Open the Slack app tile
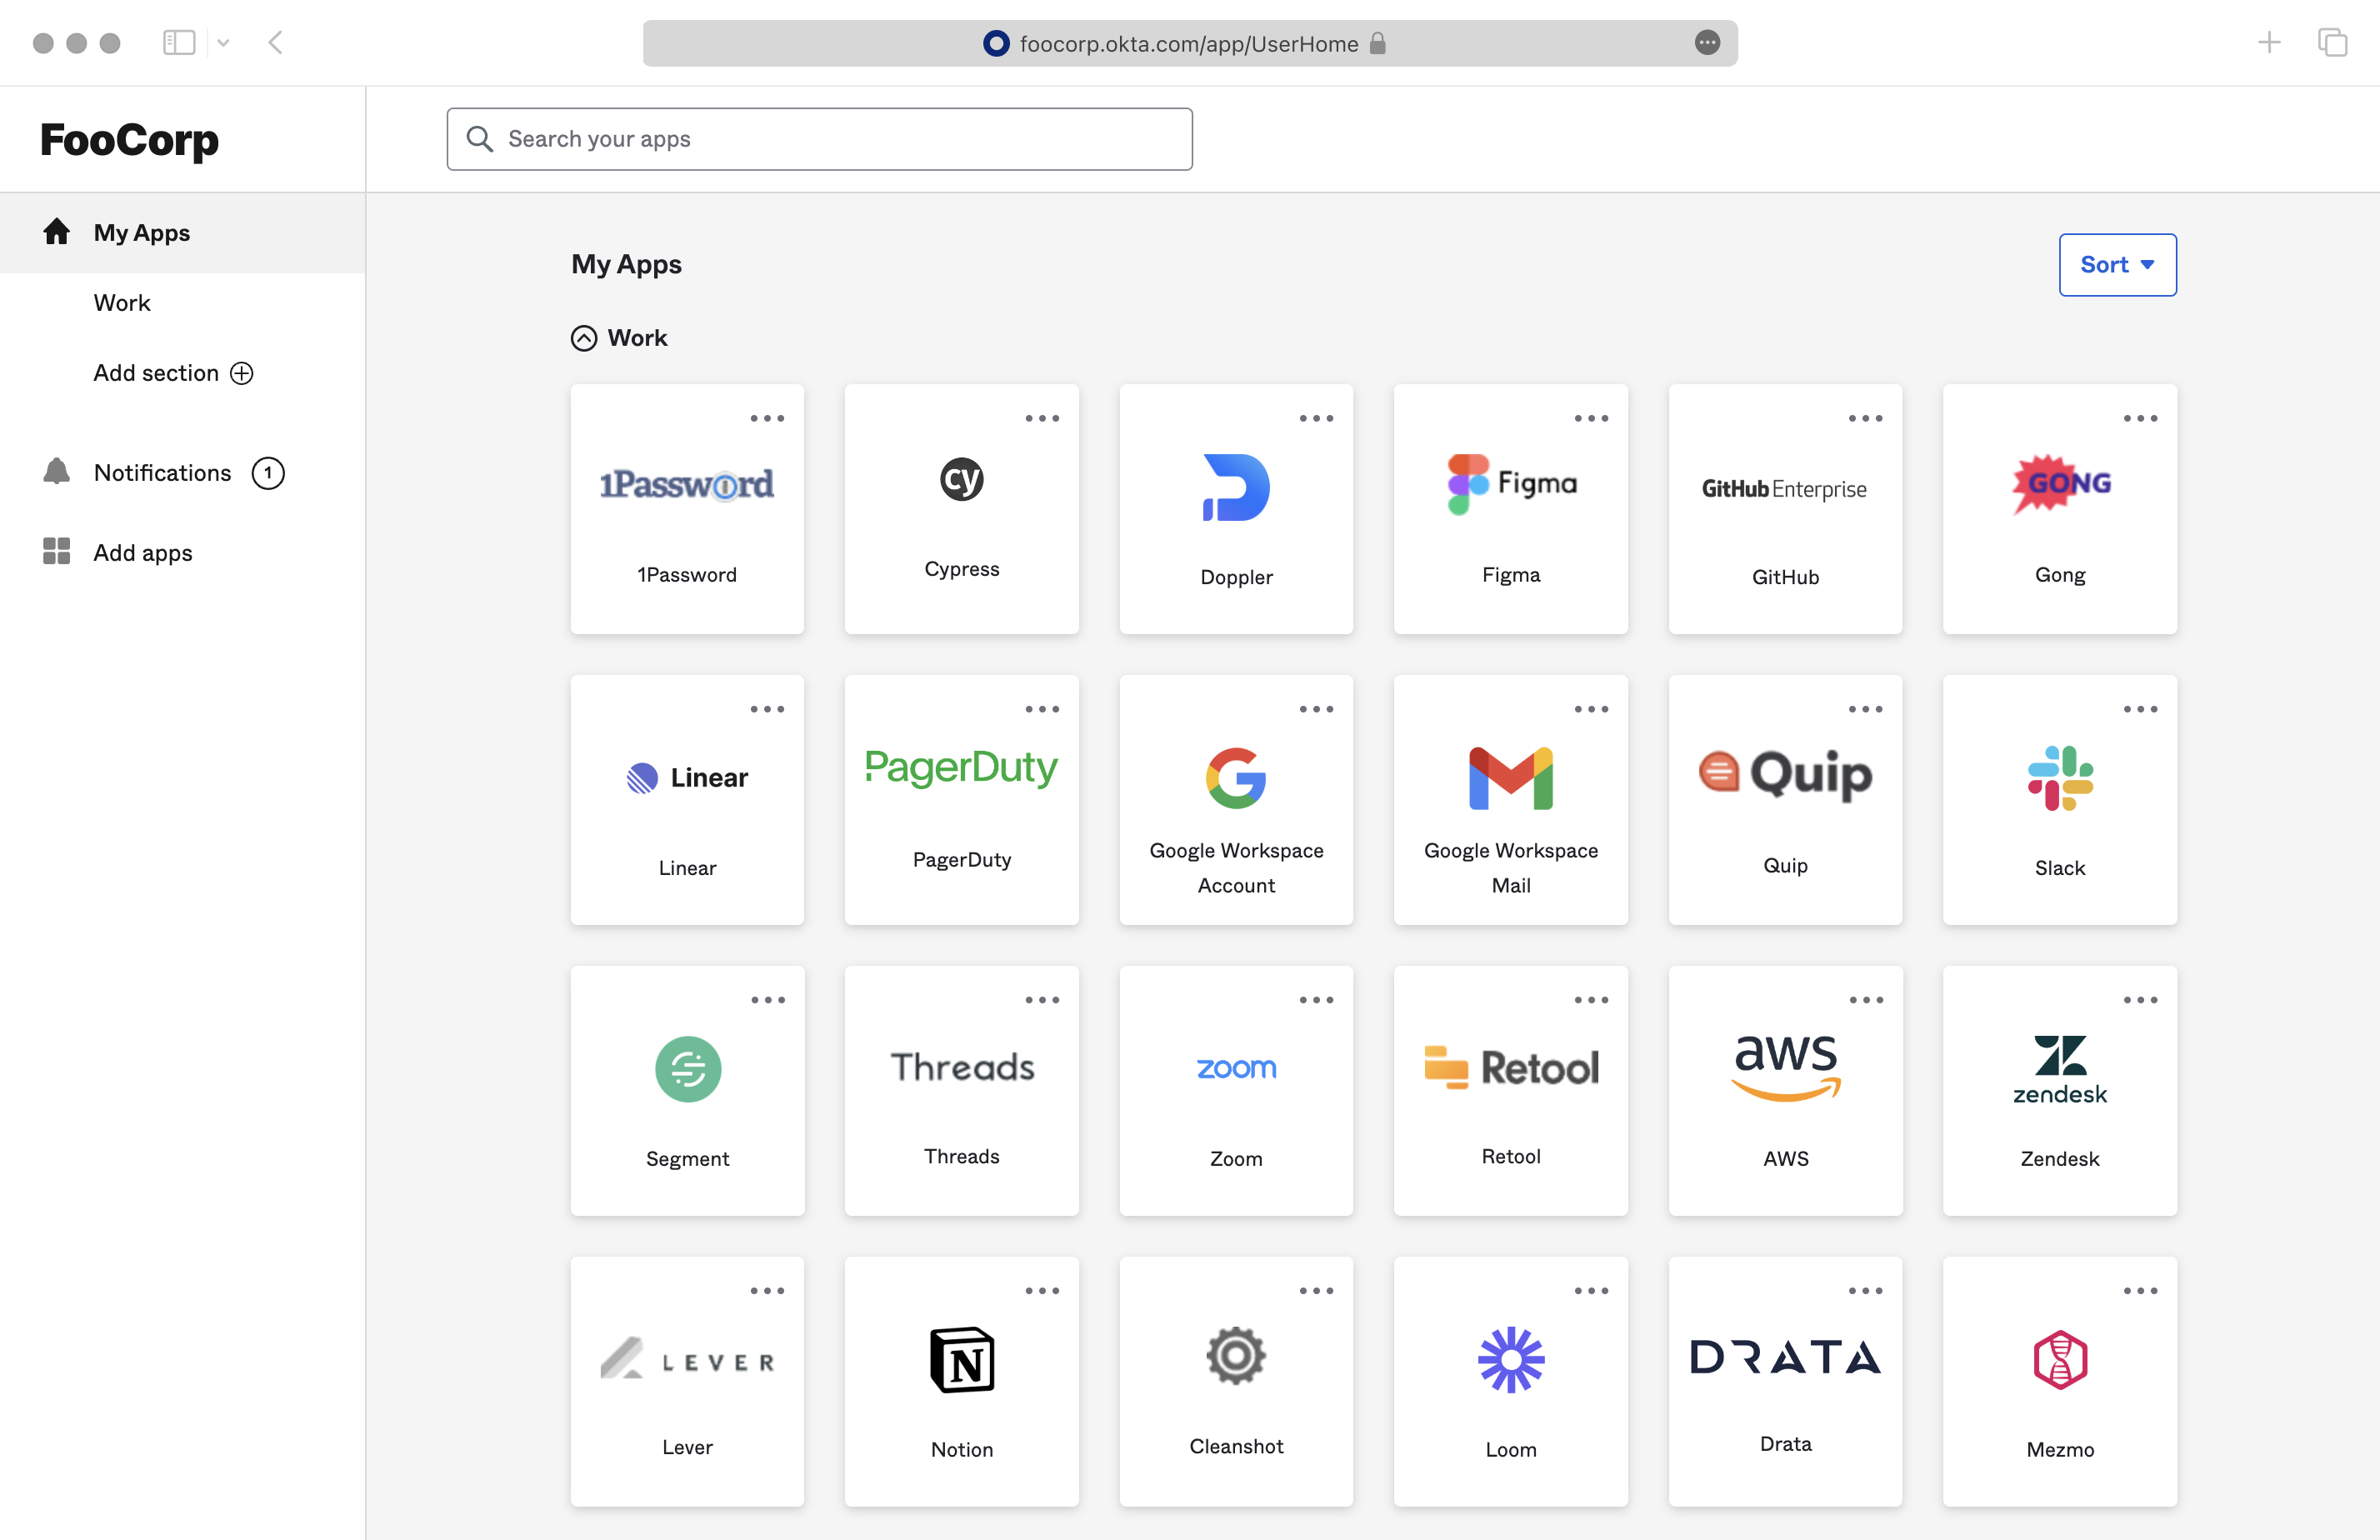Image resolution: width=2380 pixels, height=1540 pixels. (x=2059, y=799)
